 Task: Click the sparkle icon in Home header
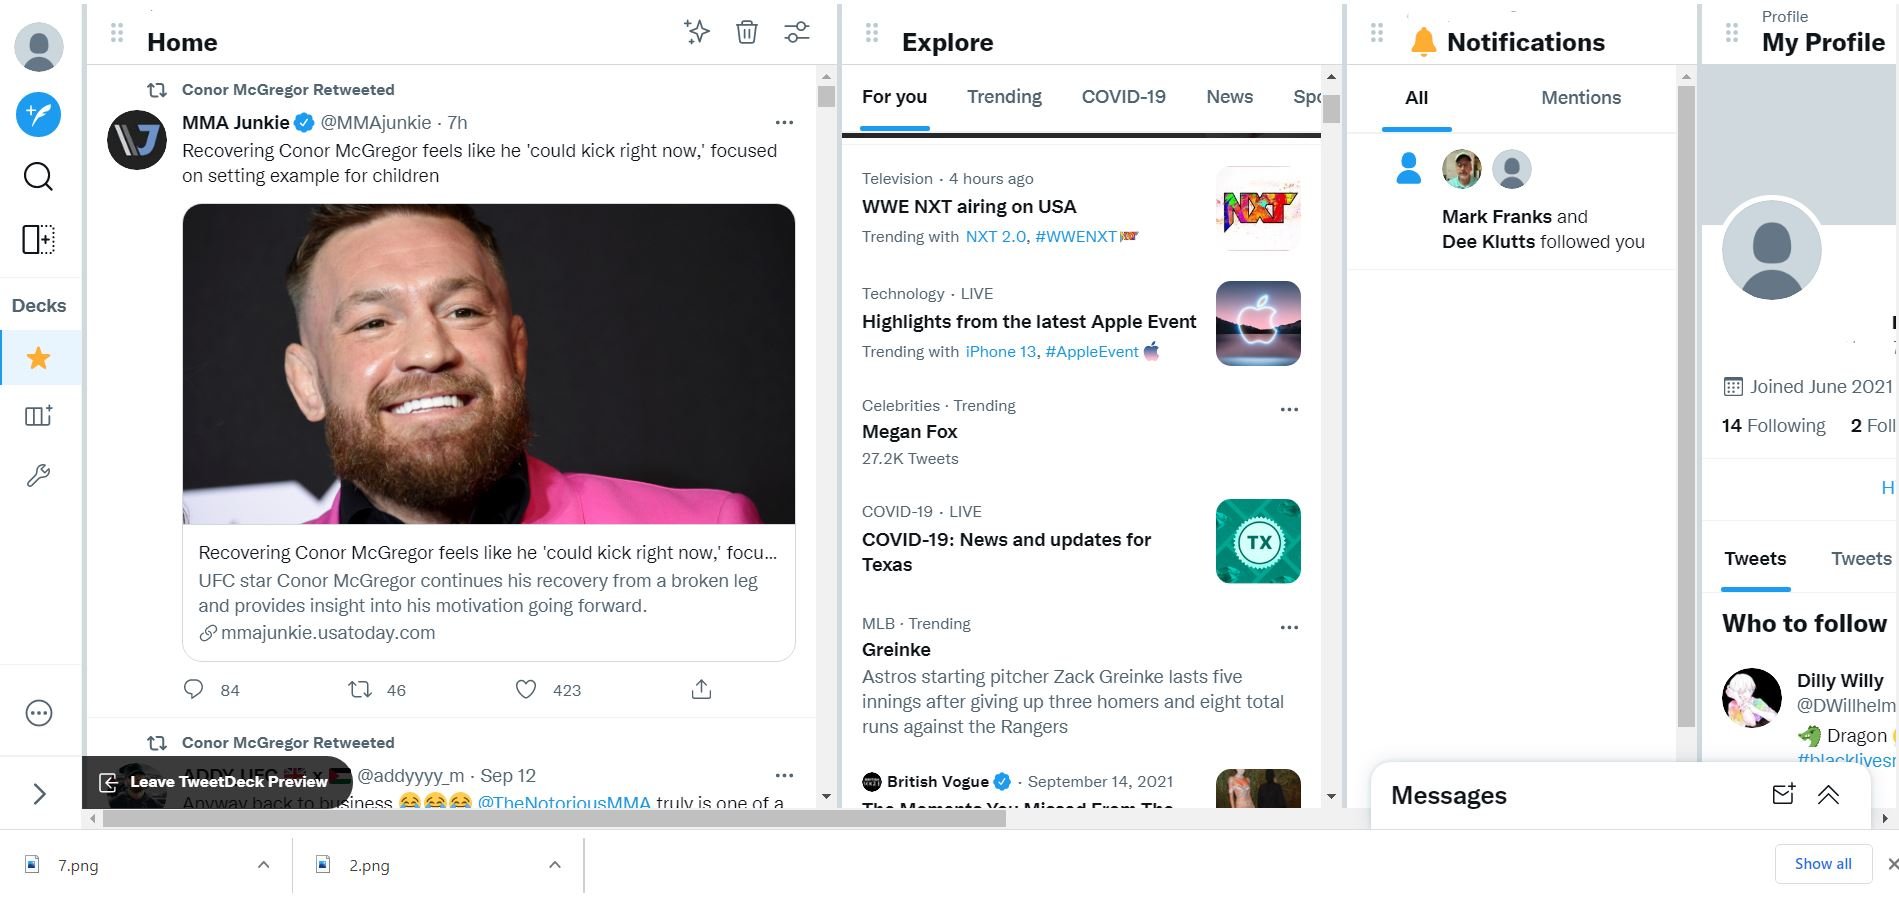tap(697, 32)
